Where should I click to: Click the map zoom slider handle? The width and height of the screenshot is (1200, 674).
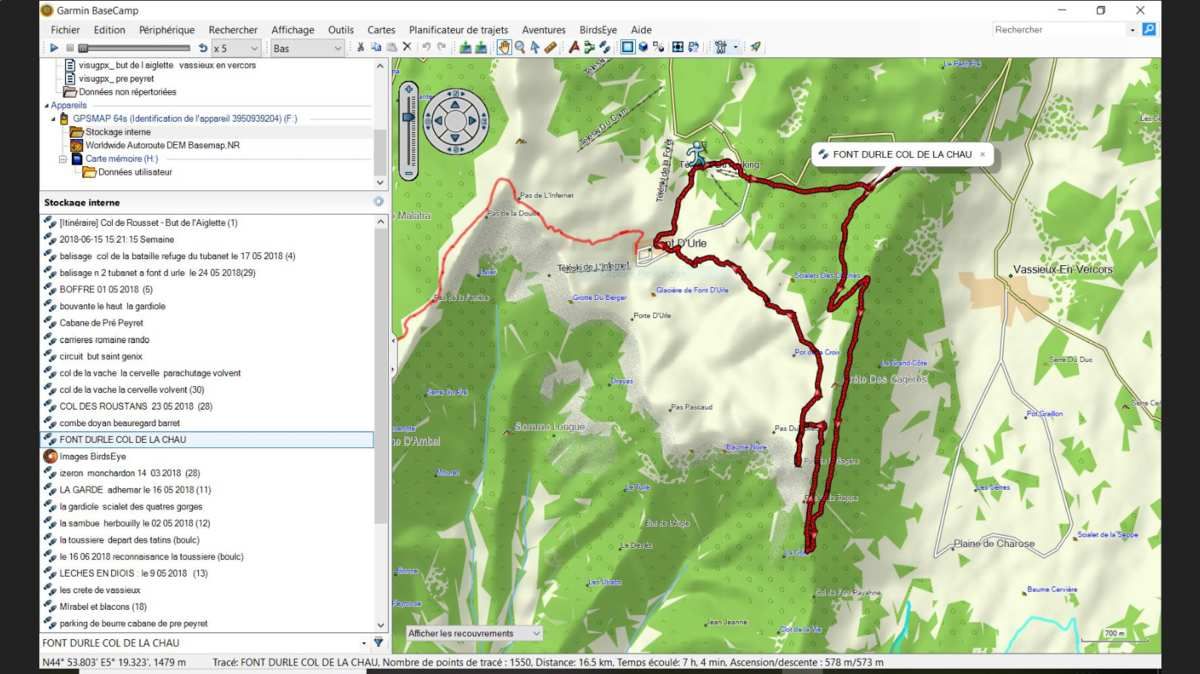point(408,116)
